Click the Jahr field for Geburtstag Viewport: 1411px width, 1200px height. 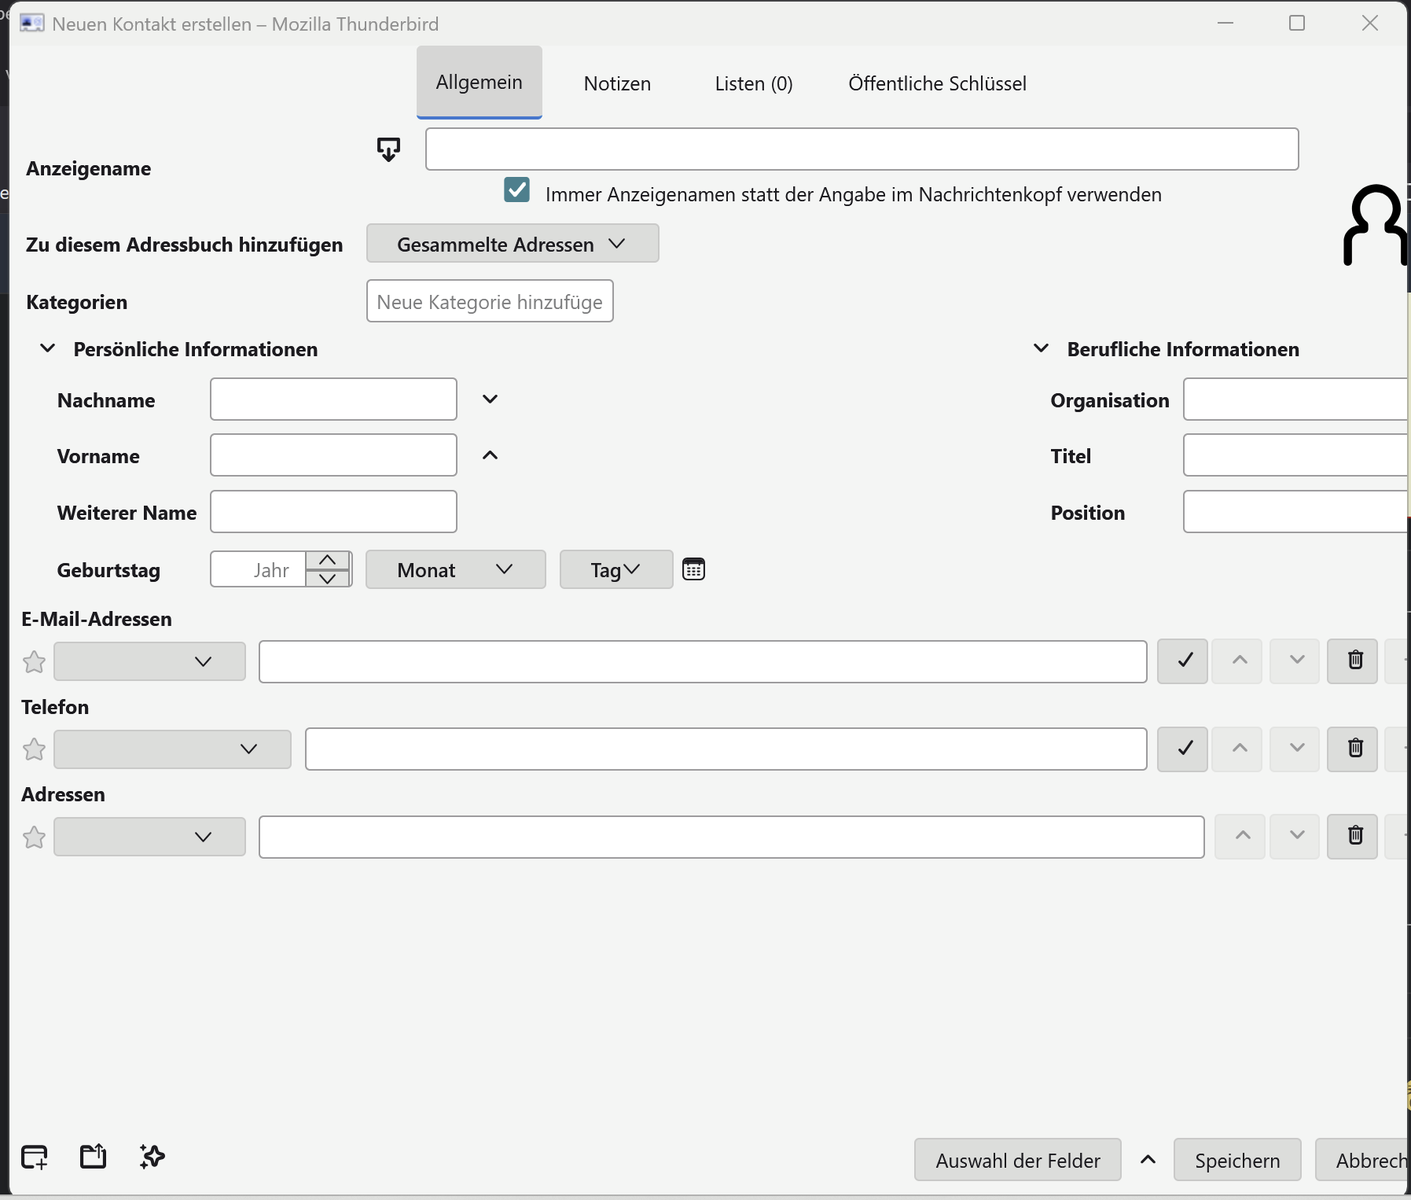click(259, 570)
